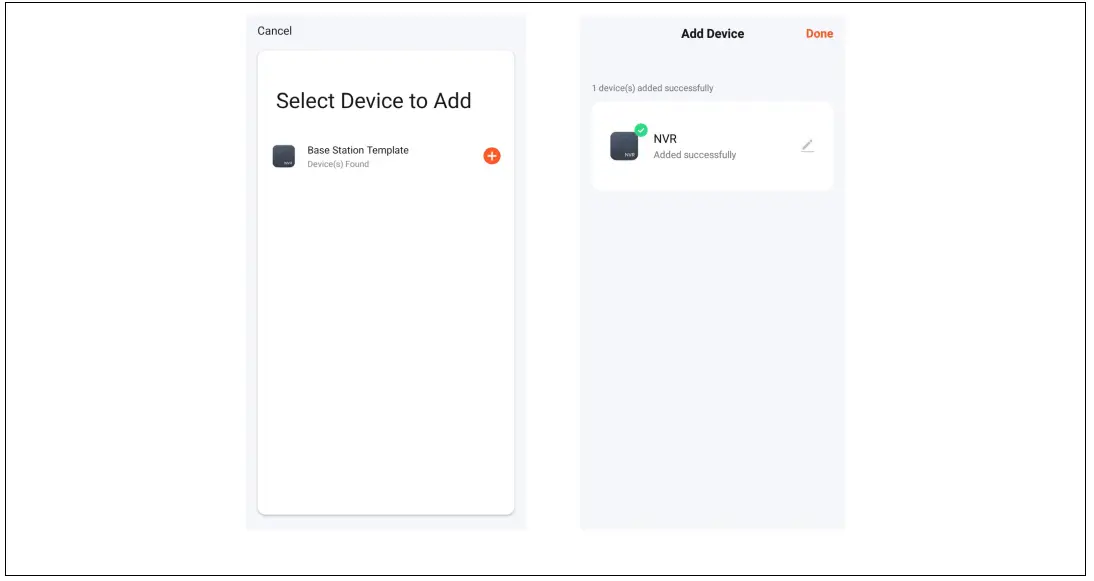Tap the NVR badge on Base Station Template icon

[287, 163]
